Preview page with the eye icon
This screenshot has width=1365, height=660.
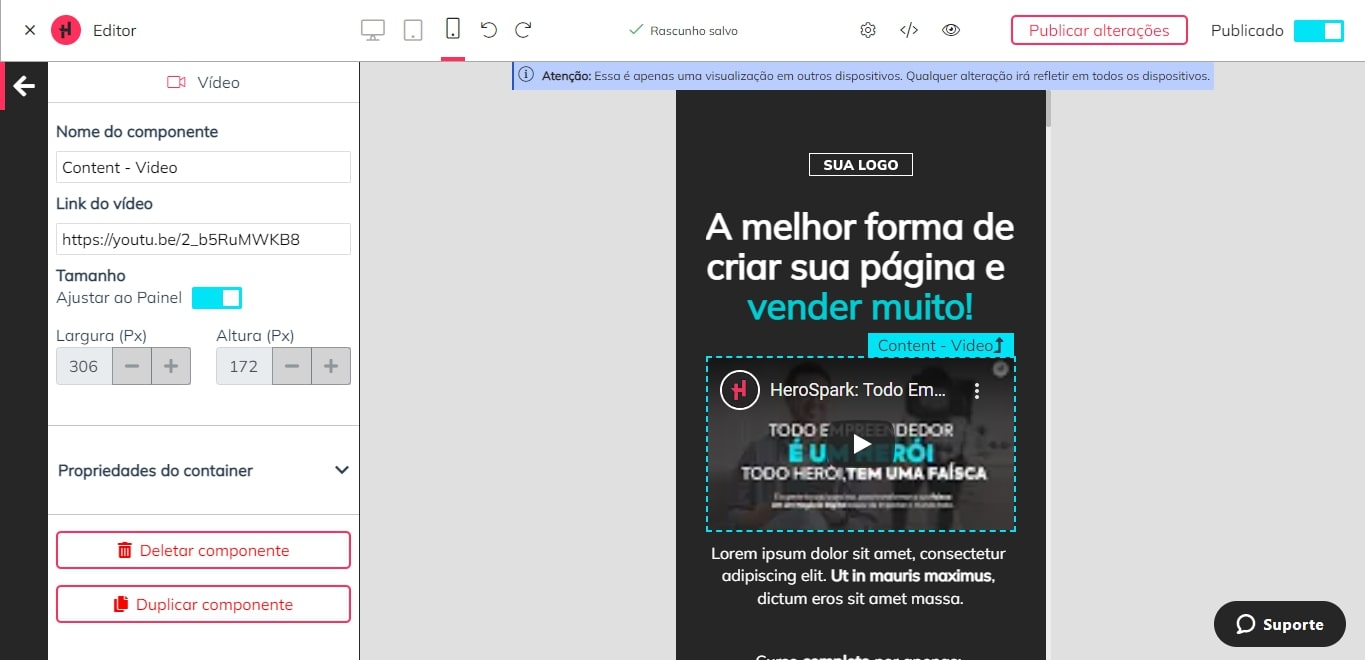pos(951,30)
